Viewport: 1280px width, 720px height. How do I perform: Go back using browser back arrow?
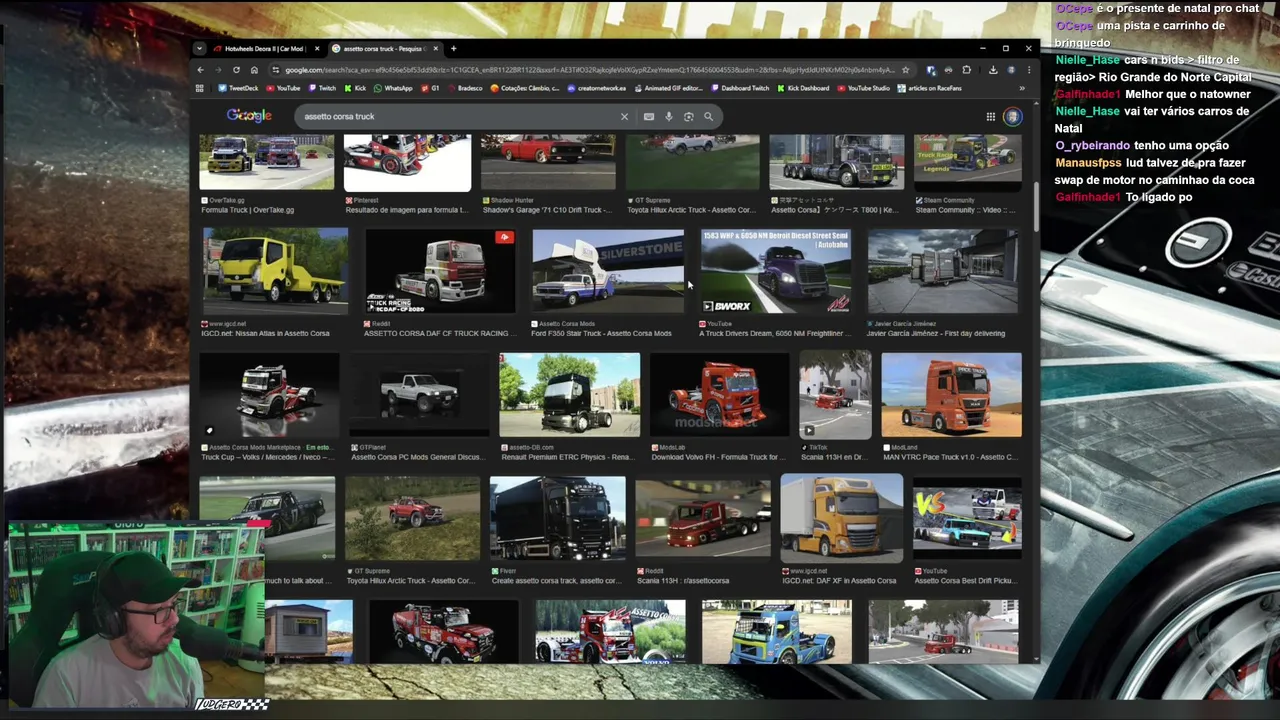(x=200, y=70)
